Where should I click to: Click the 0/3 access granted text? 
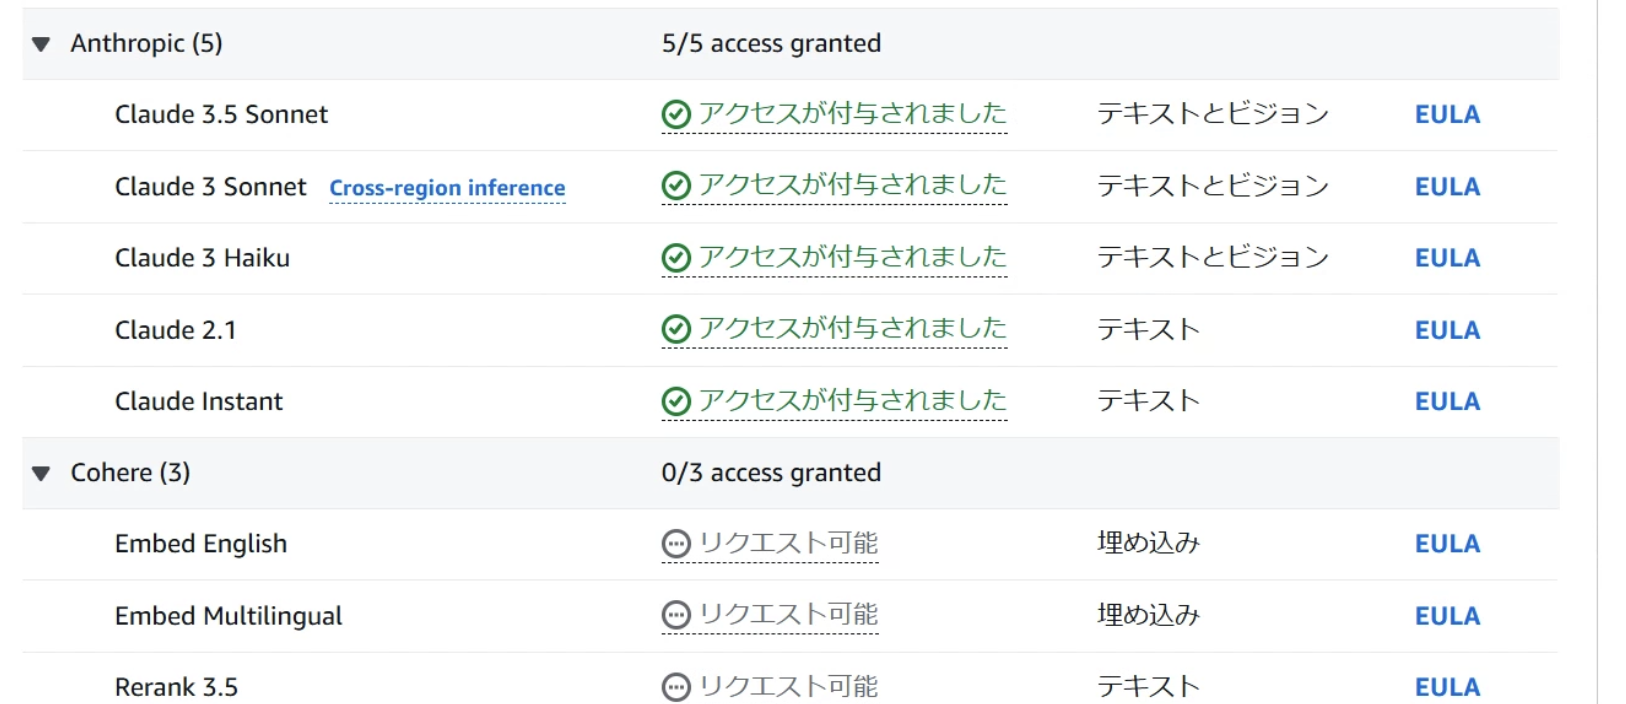(771, 473)
